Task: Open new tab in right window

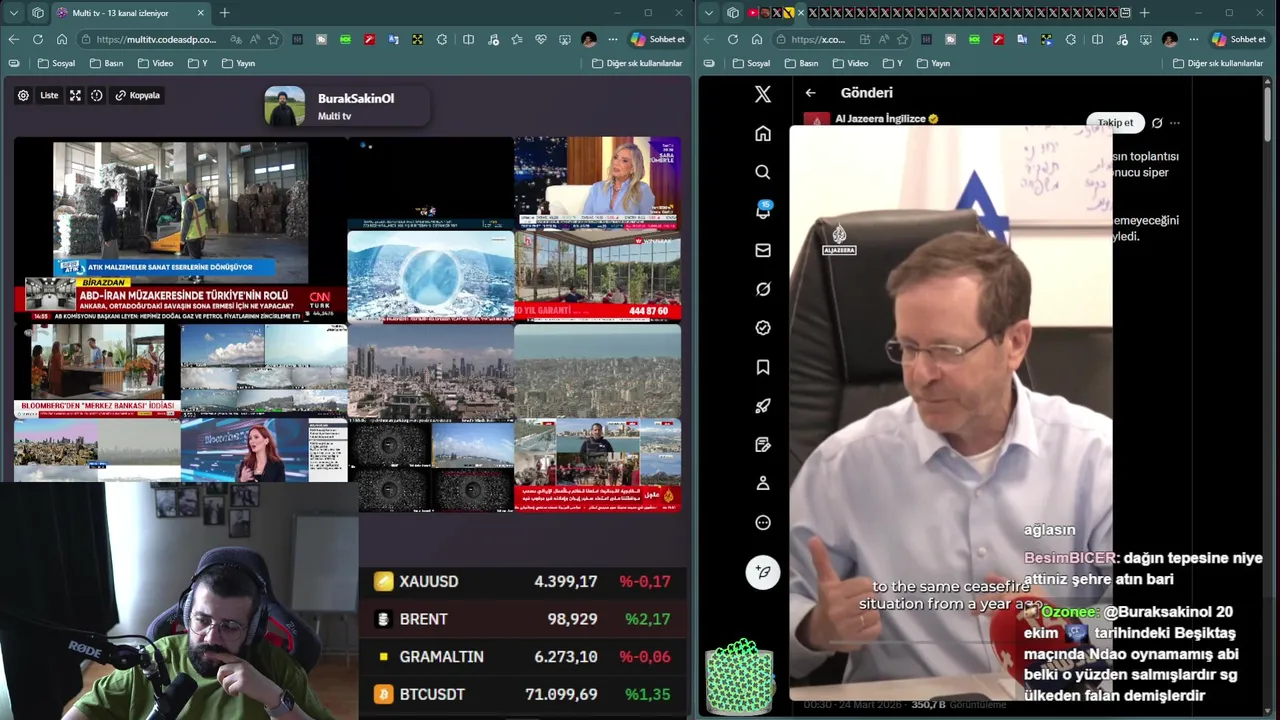Action: 1144,13
